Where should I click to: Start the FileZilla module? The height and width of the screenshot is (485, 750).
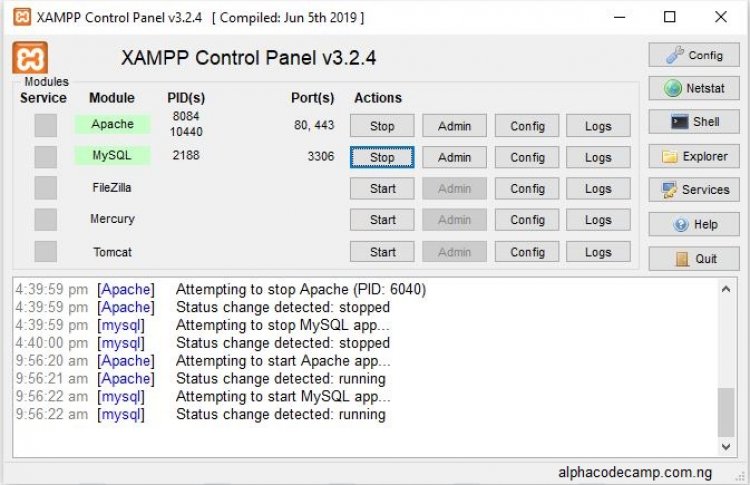(382, 188)
